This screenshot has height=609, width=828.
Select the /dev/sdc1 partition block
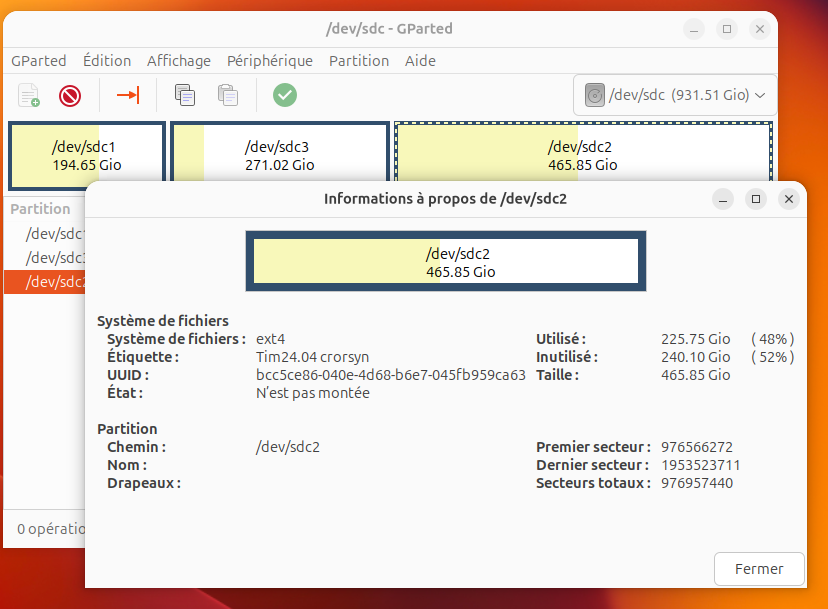tap(86, 155)
